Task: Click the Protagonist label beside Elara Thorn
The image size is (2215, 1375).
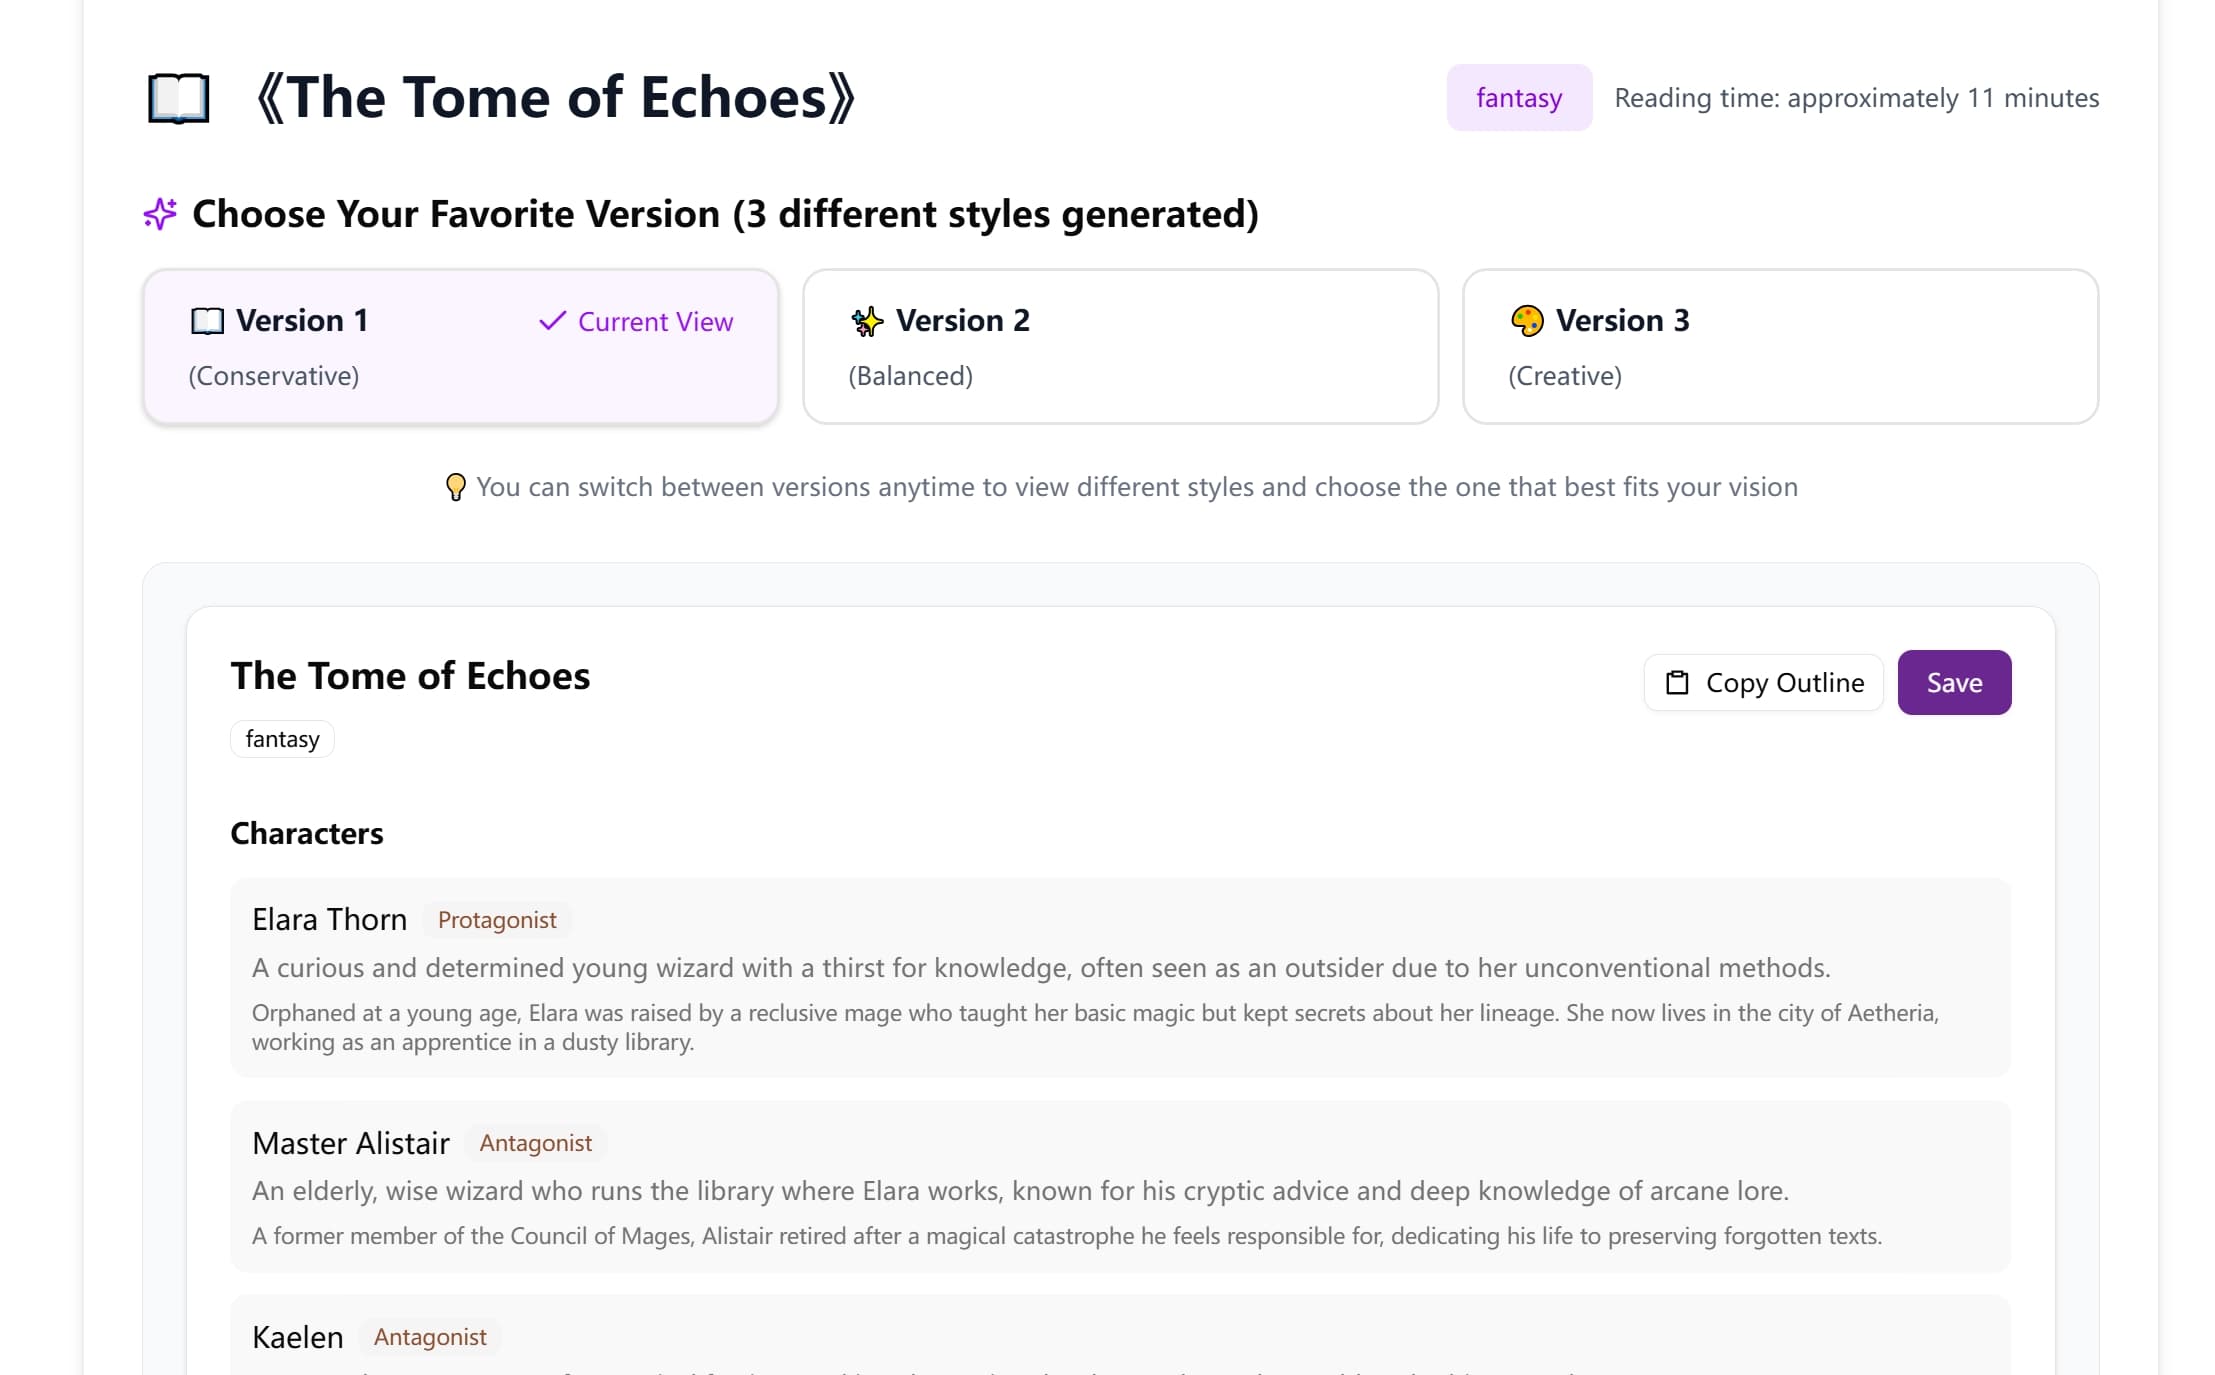Action: [497, 919]
